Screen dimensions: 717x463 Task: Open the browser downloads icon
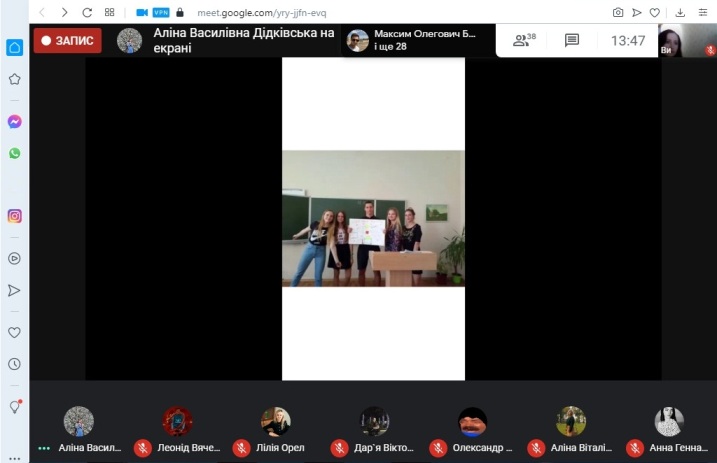(680, 12)
